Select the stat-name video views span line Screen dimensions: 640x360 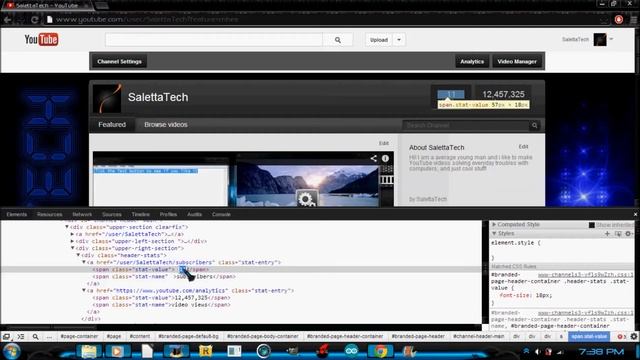[x=161, y=305]
